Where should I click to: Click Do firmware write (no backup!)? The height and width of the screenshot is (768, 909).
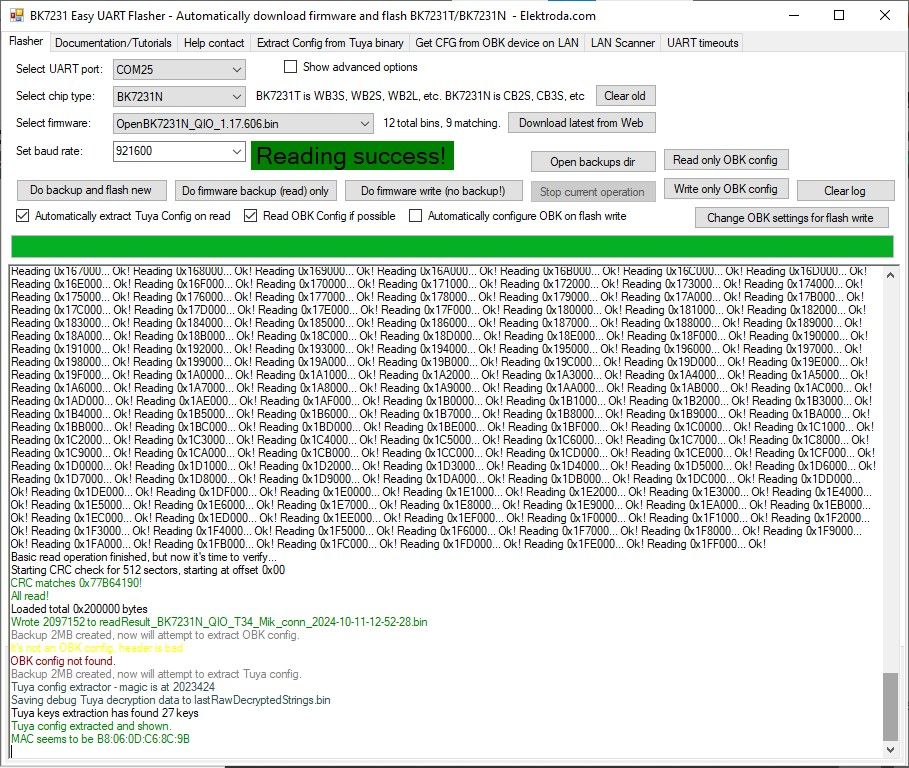tap(433, 191)
